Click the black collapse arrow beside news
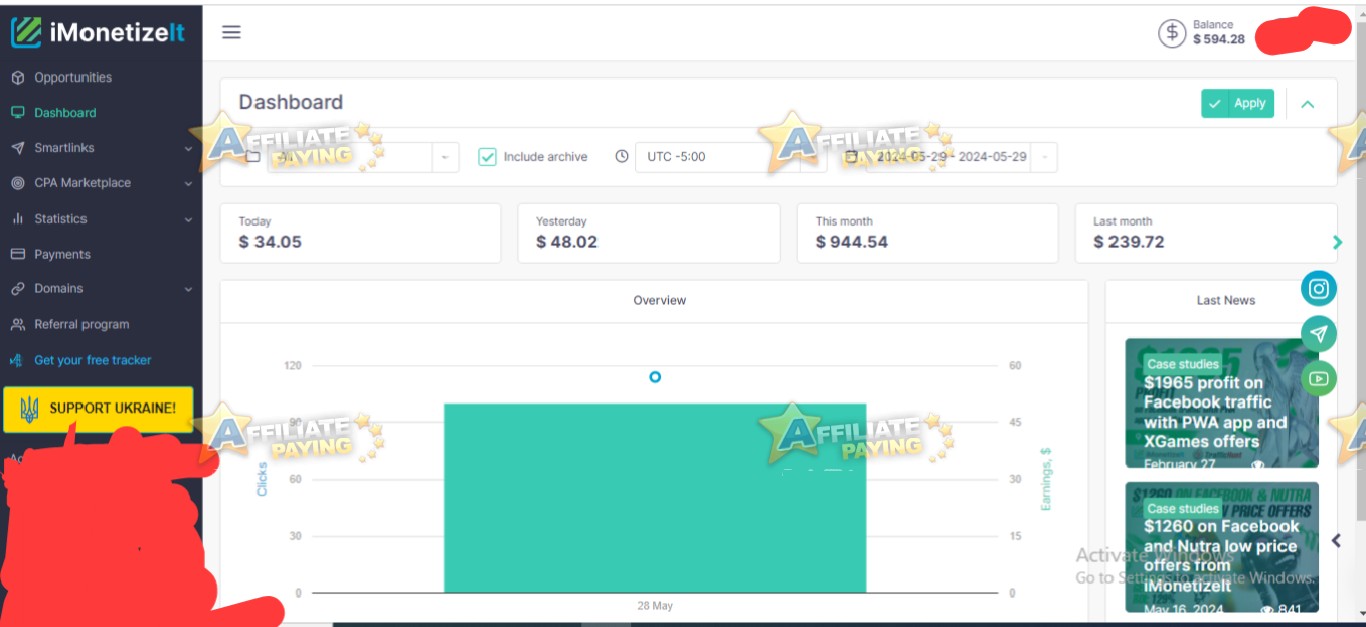This screenshot has width=1366, height=627. point(1336,540)
